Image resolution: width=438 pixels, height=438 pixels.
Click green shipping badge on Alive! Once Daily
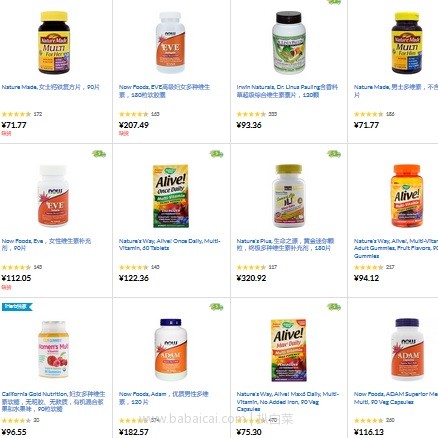pos(216,154)
